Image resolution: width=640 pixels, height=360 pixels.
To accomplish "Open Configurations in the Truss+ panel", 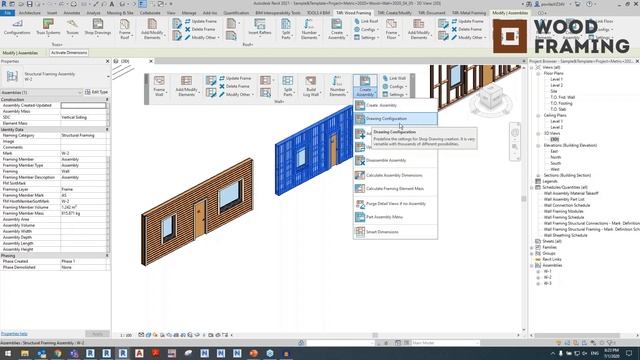I will tap(17, 27).
